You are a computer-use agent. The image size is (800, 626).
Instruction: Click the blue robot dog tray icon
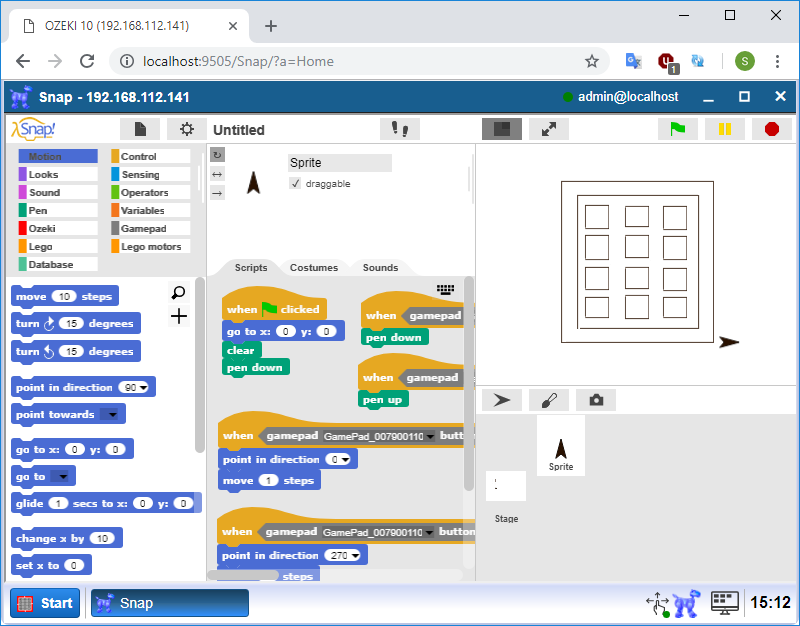click(x=686, y=603)
